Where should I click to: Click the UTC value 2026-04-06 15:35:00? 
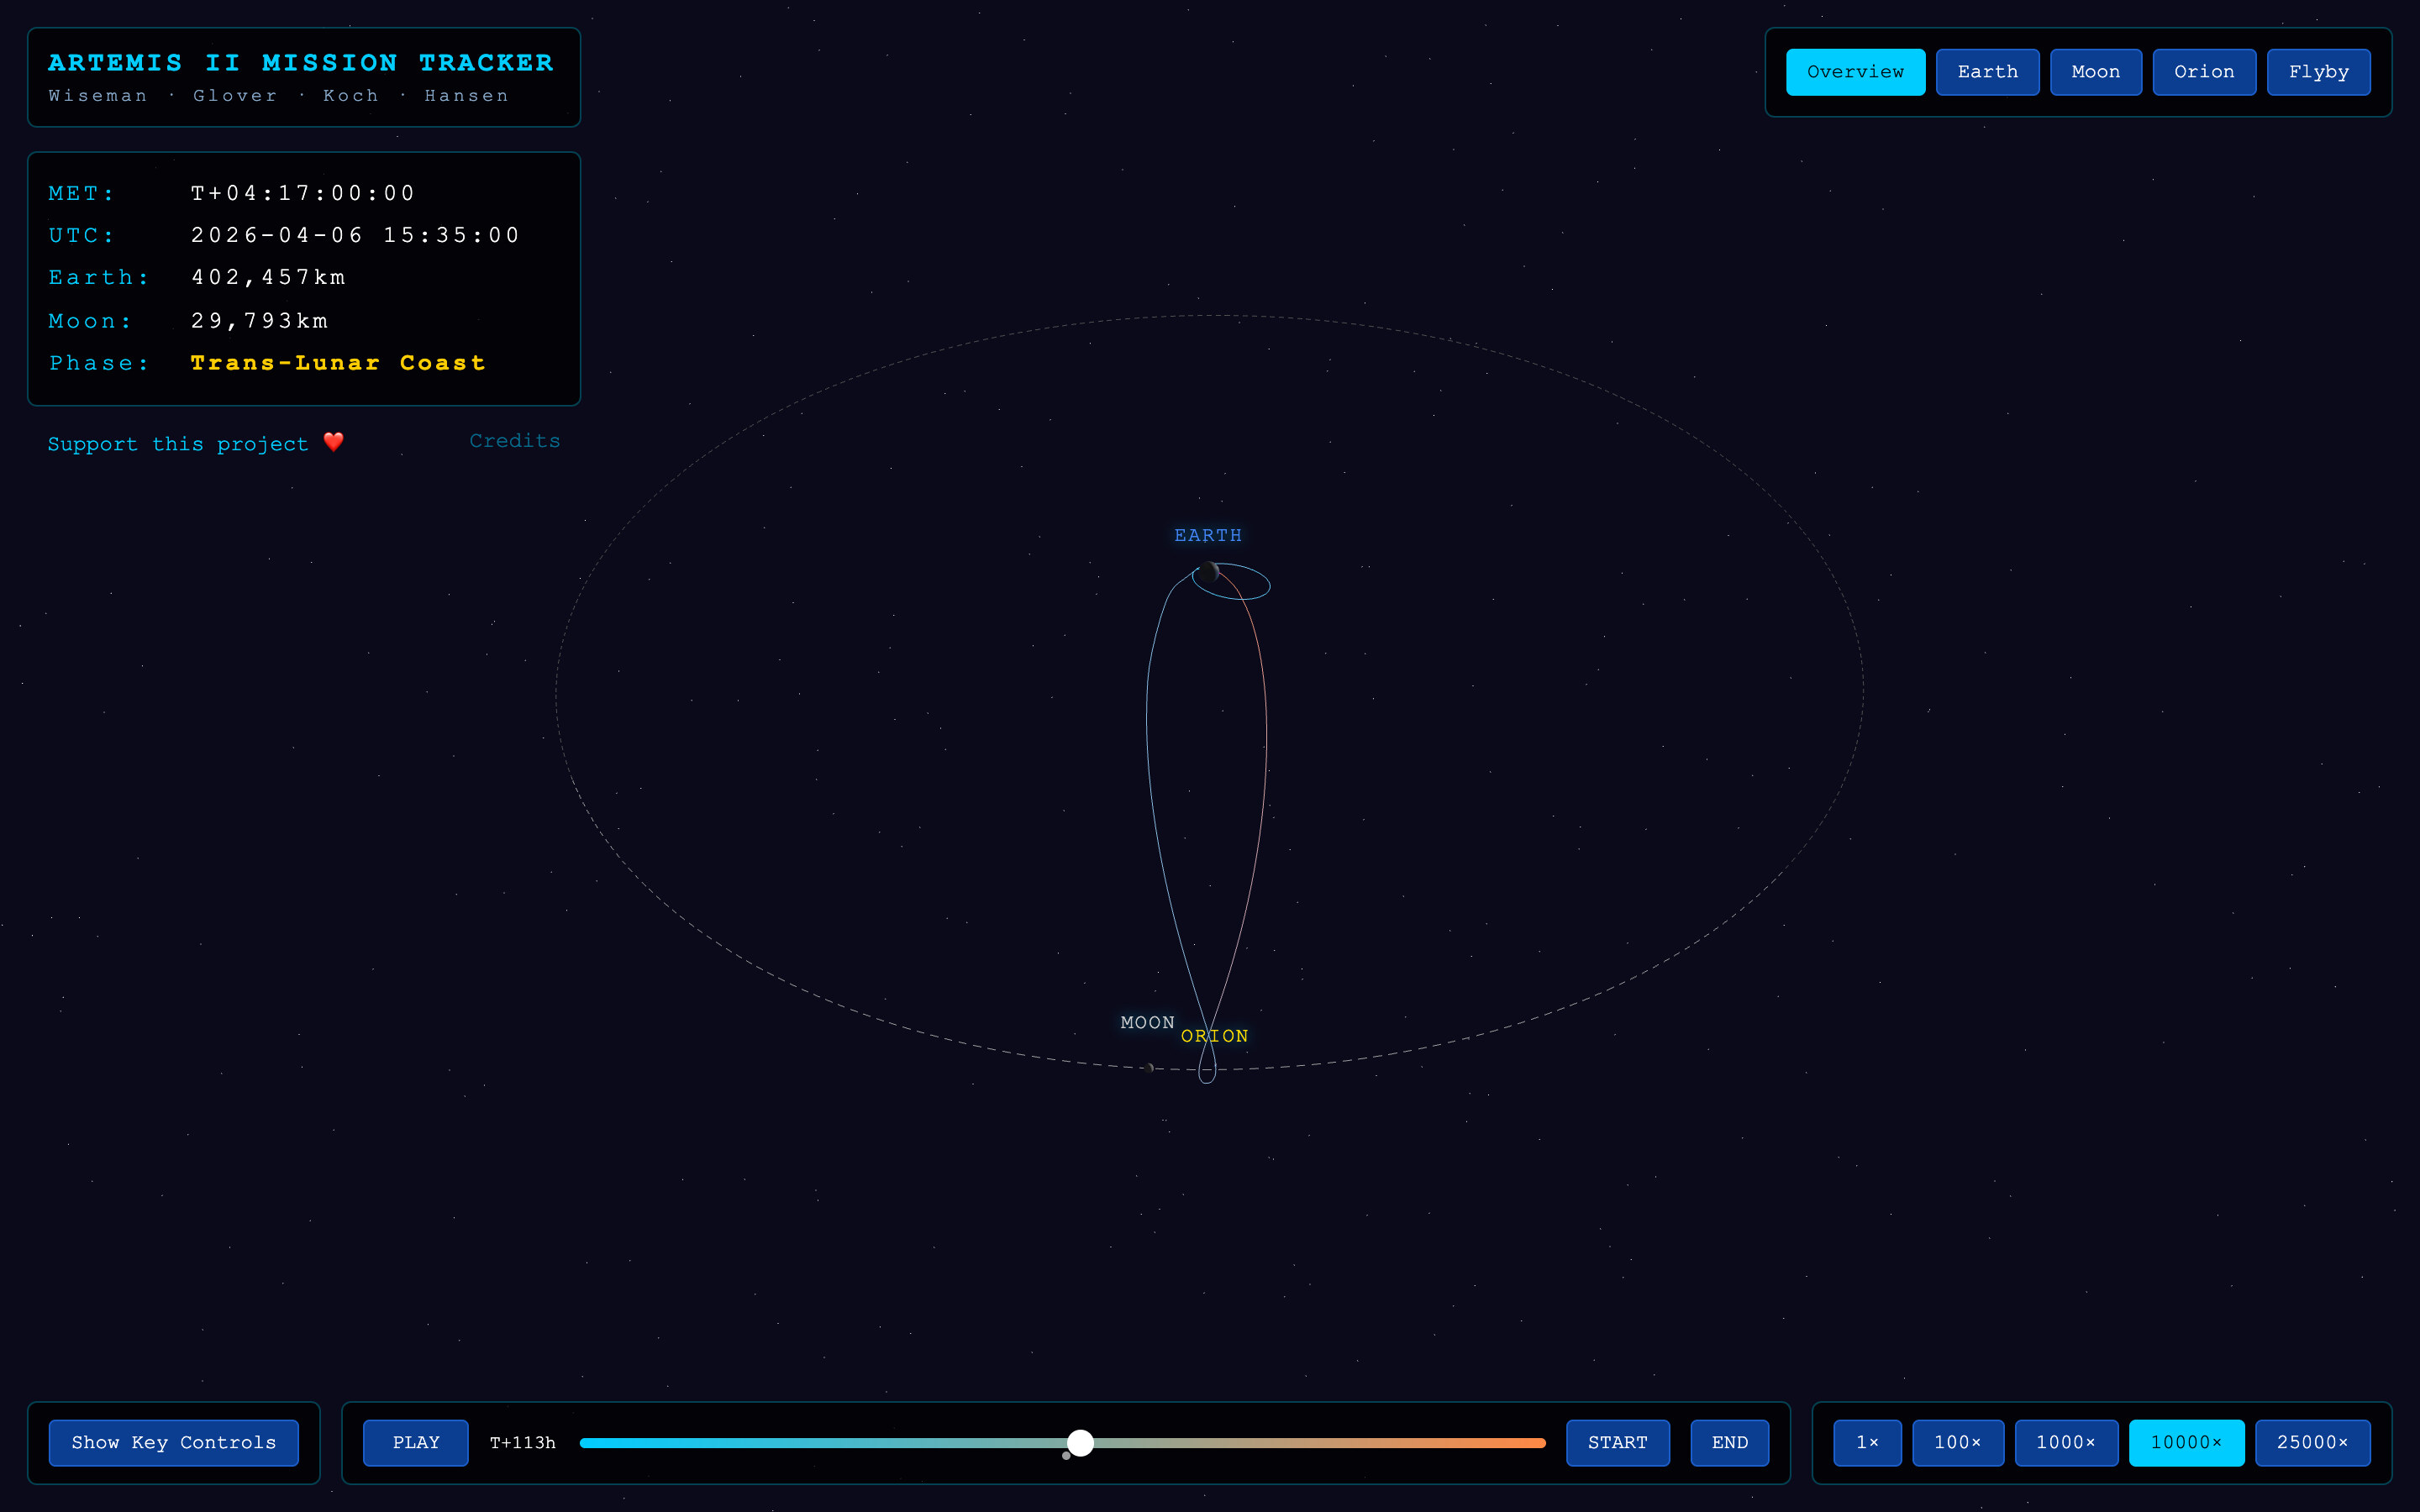pyautogui.click(x=356, y=235)
